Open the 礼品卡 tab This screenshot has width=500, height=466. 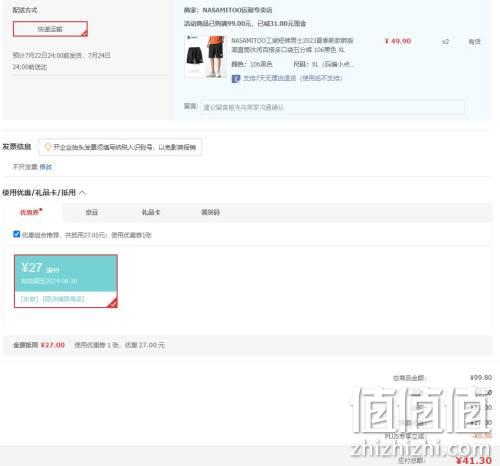151,212
